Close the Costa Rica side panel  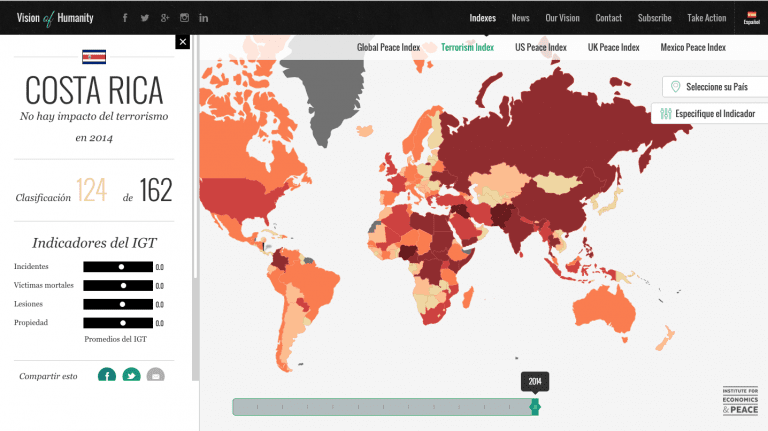[x=182, y=41]
